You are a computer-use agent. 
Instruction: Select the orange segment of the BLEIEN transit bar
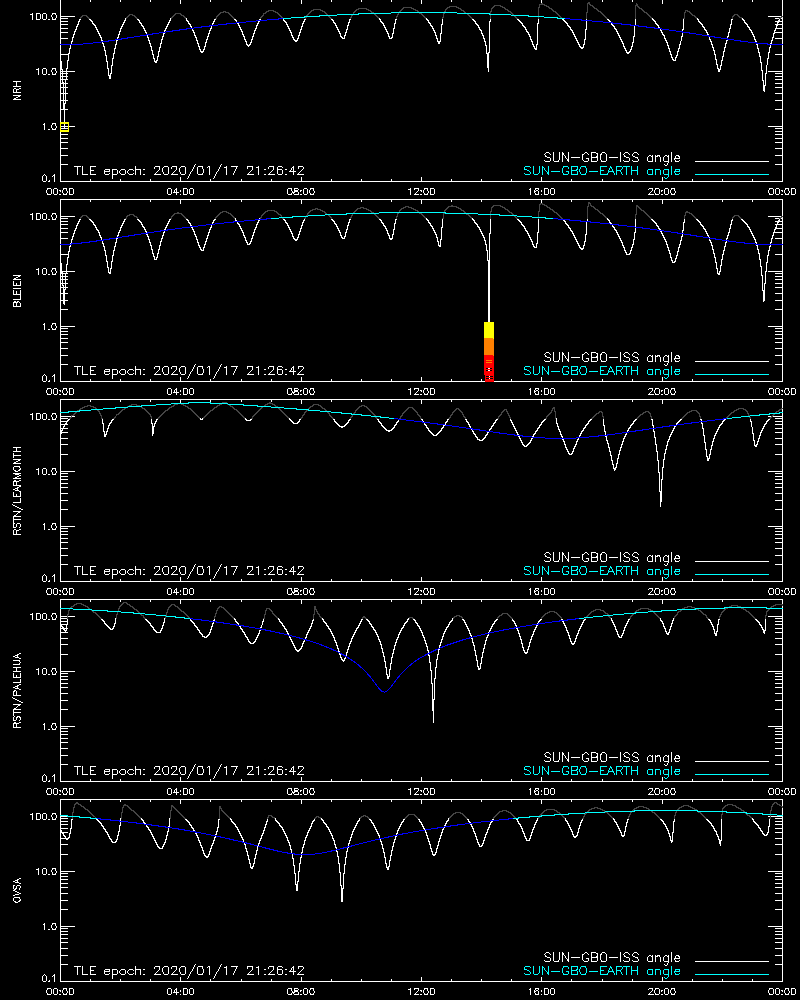pos(489,347)
